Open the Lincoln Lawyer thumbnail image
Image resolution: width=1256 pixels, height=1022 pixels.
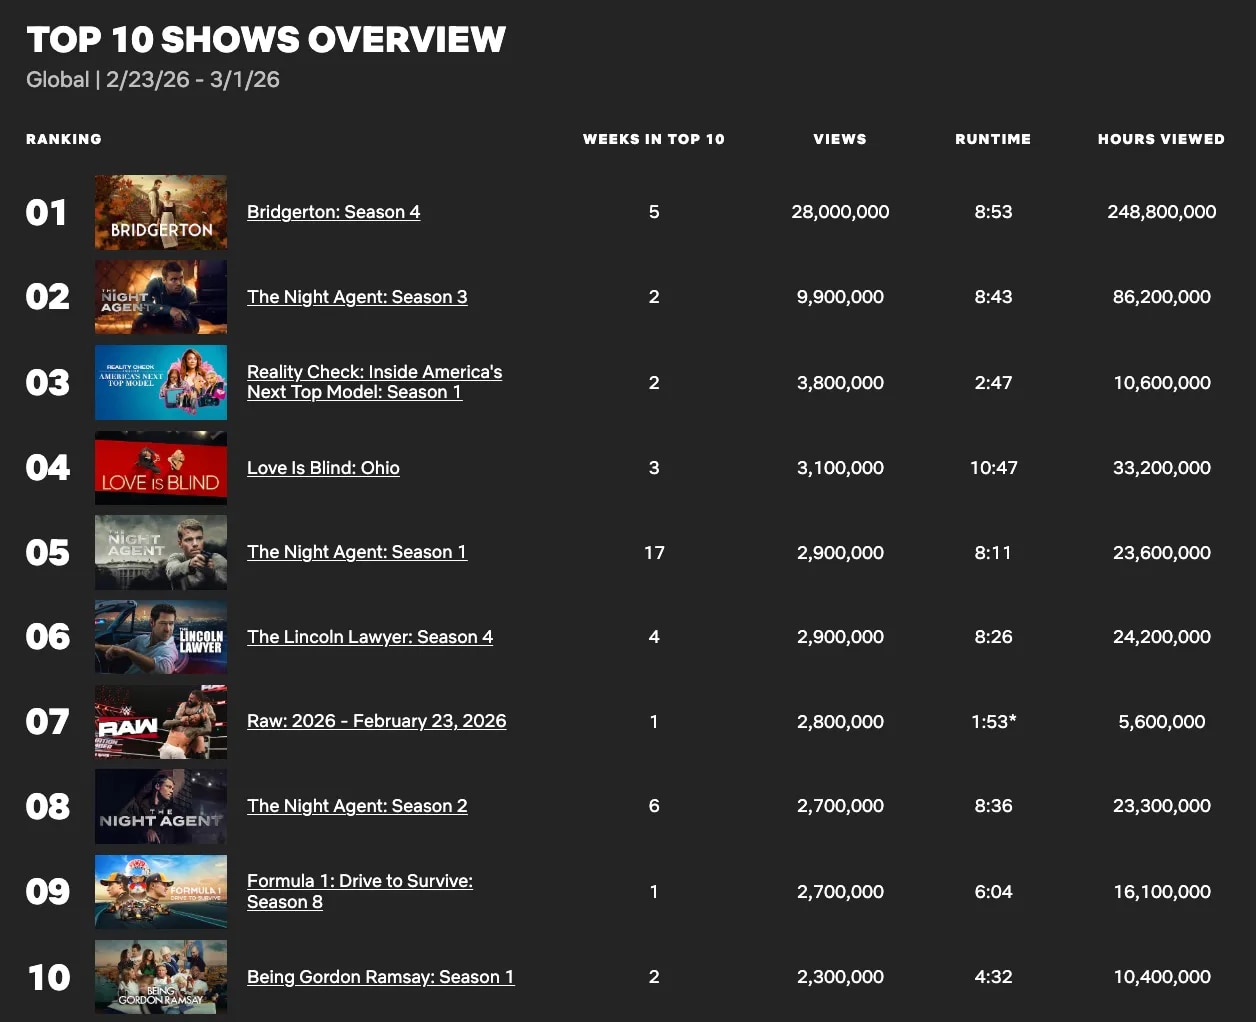161,637
